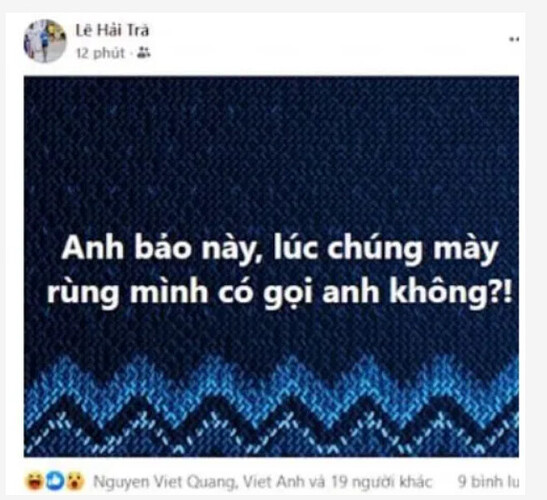Click the Like thumbs-up reaction icon
This screenshot has width=547, height=500.
pyautogui.click(x=55, y=481)
